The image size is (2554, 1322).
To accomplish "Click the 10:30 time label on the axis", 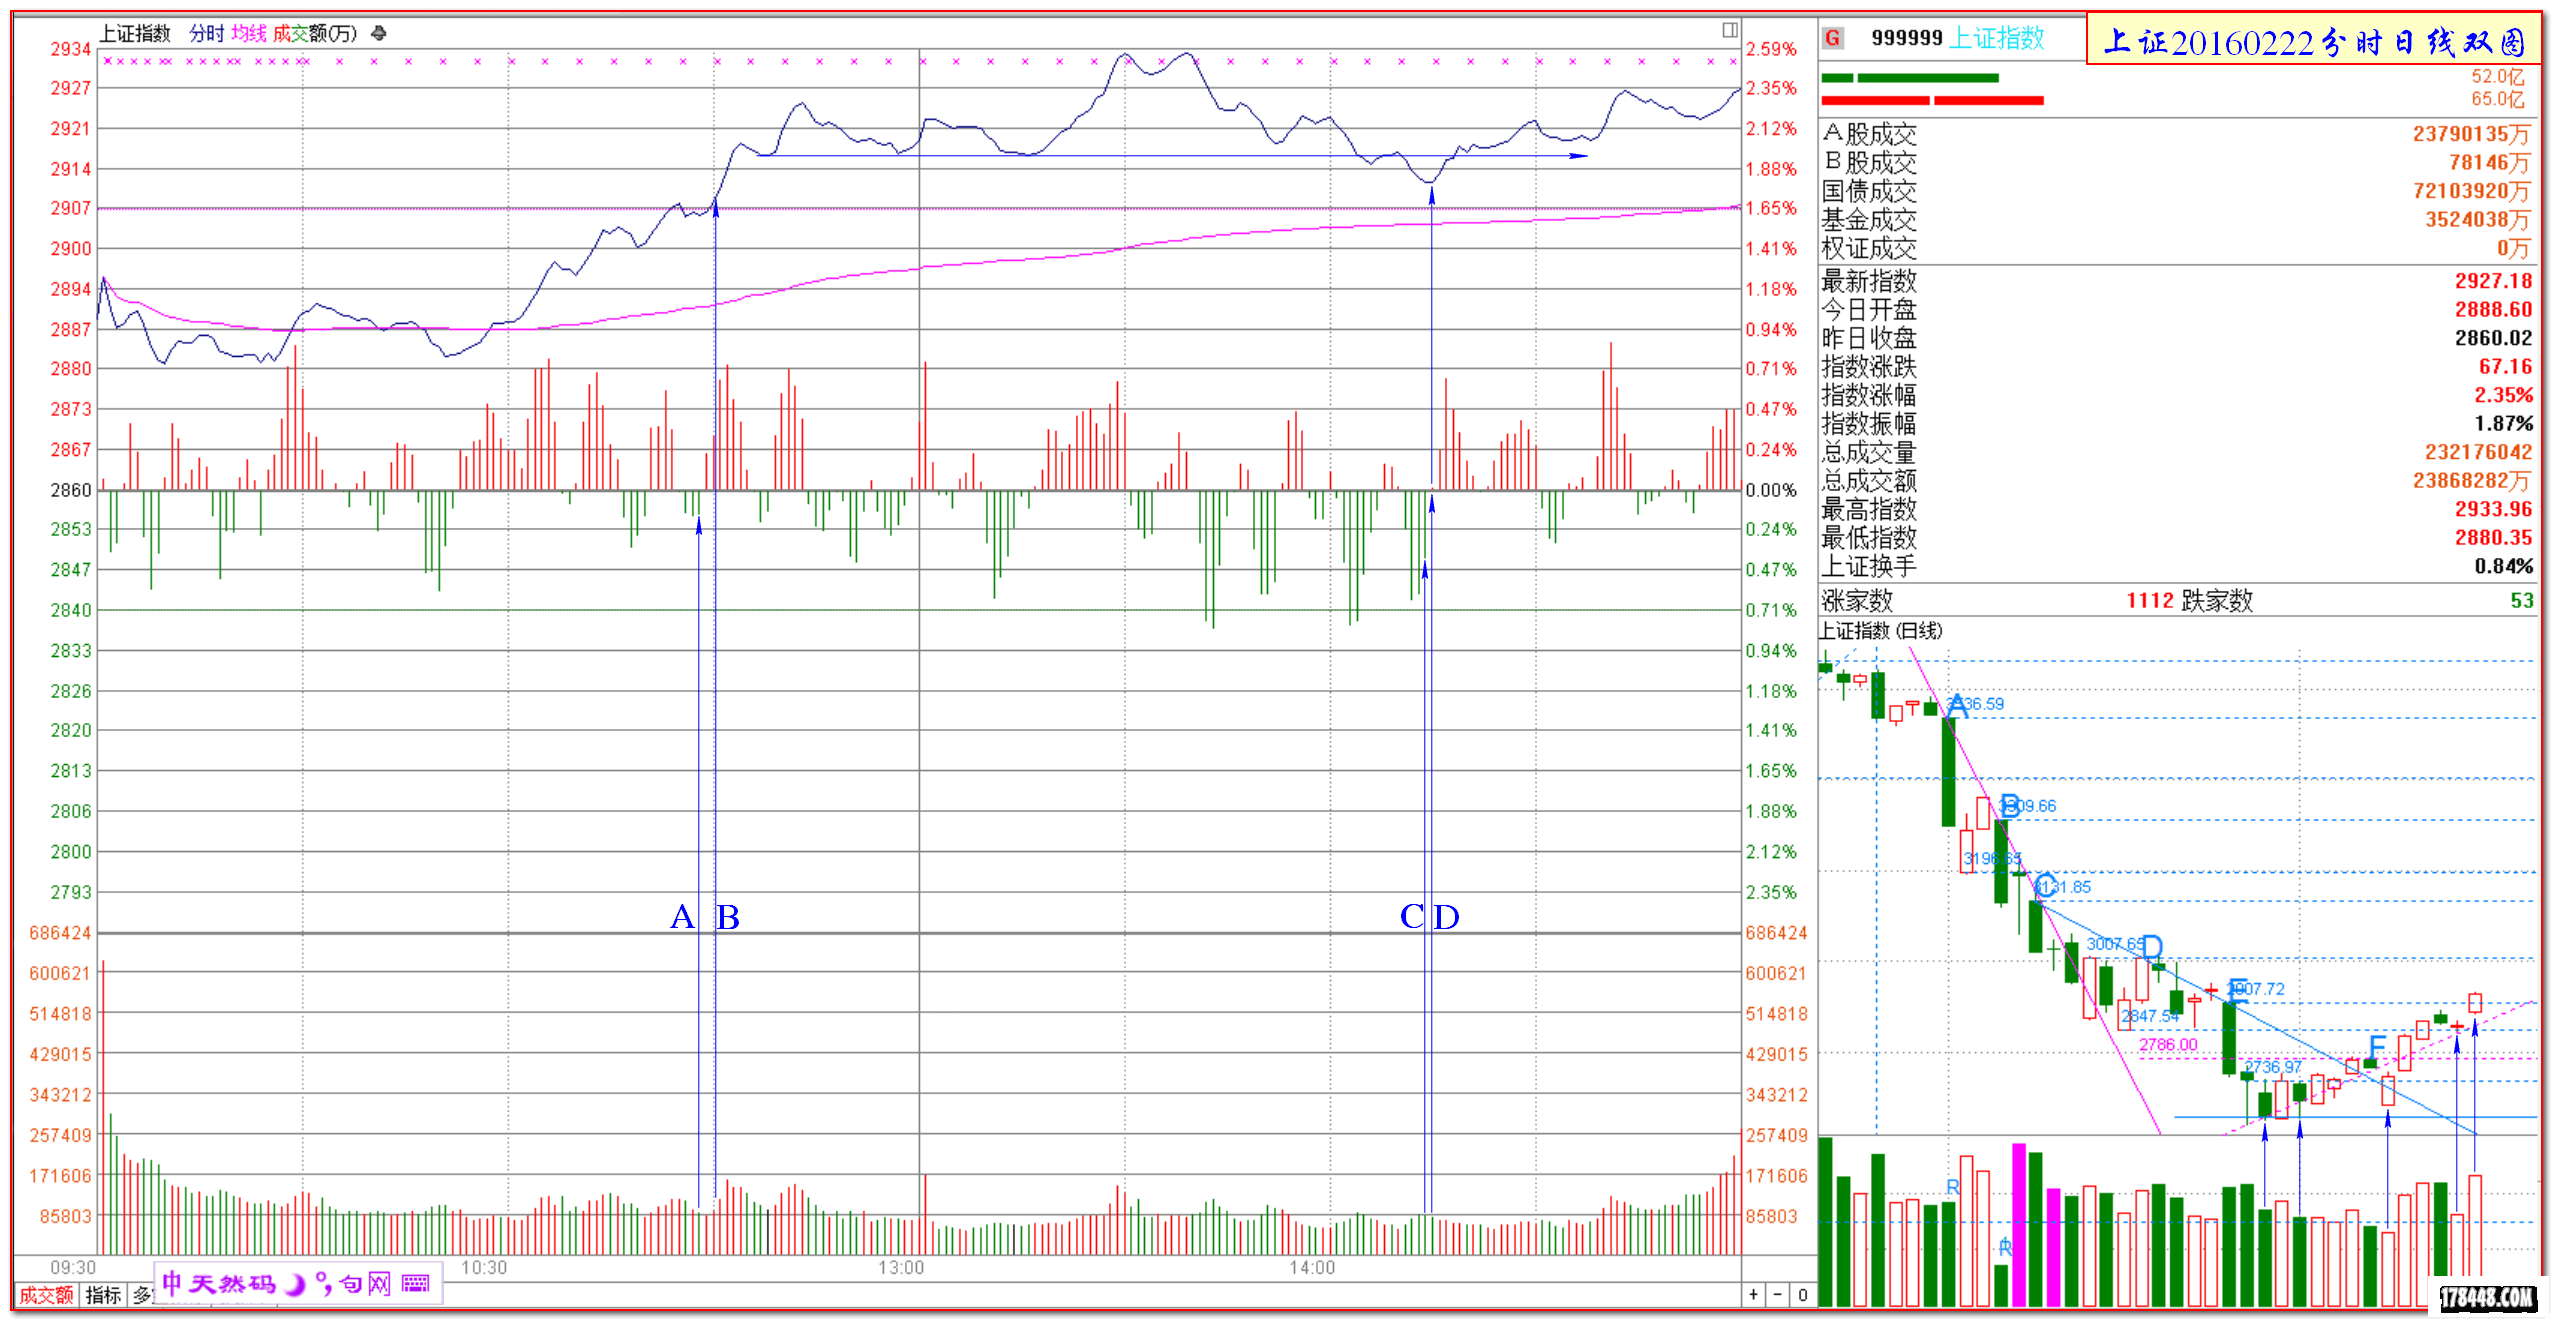I will tap(483, 1268).
